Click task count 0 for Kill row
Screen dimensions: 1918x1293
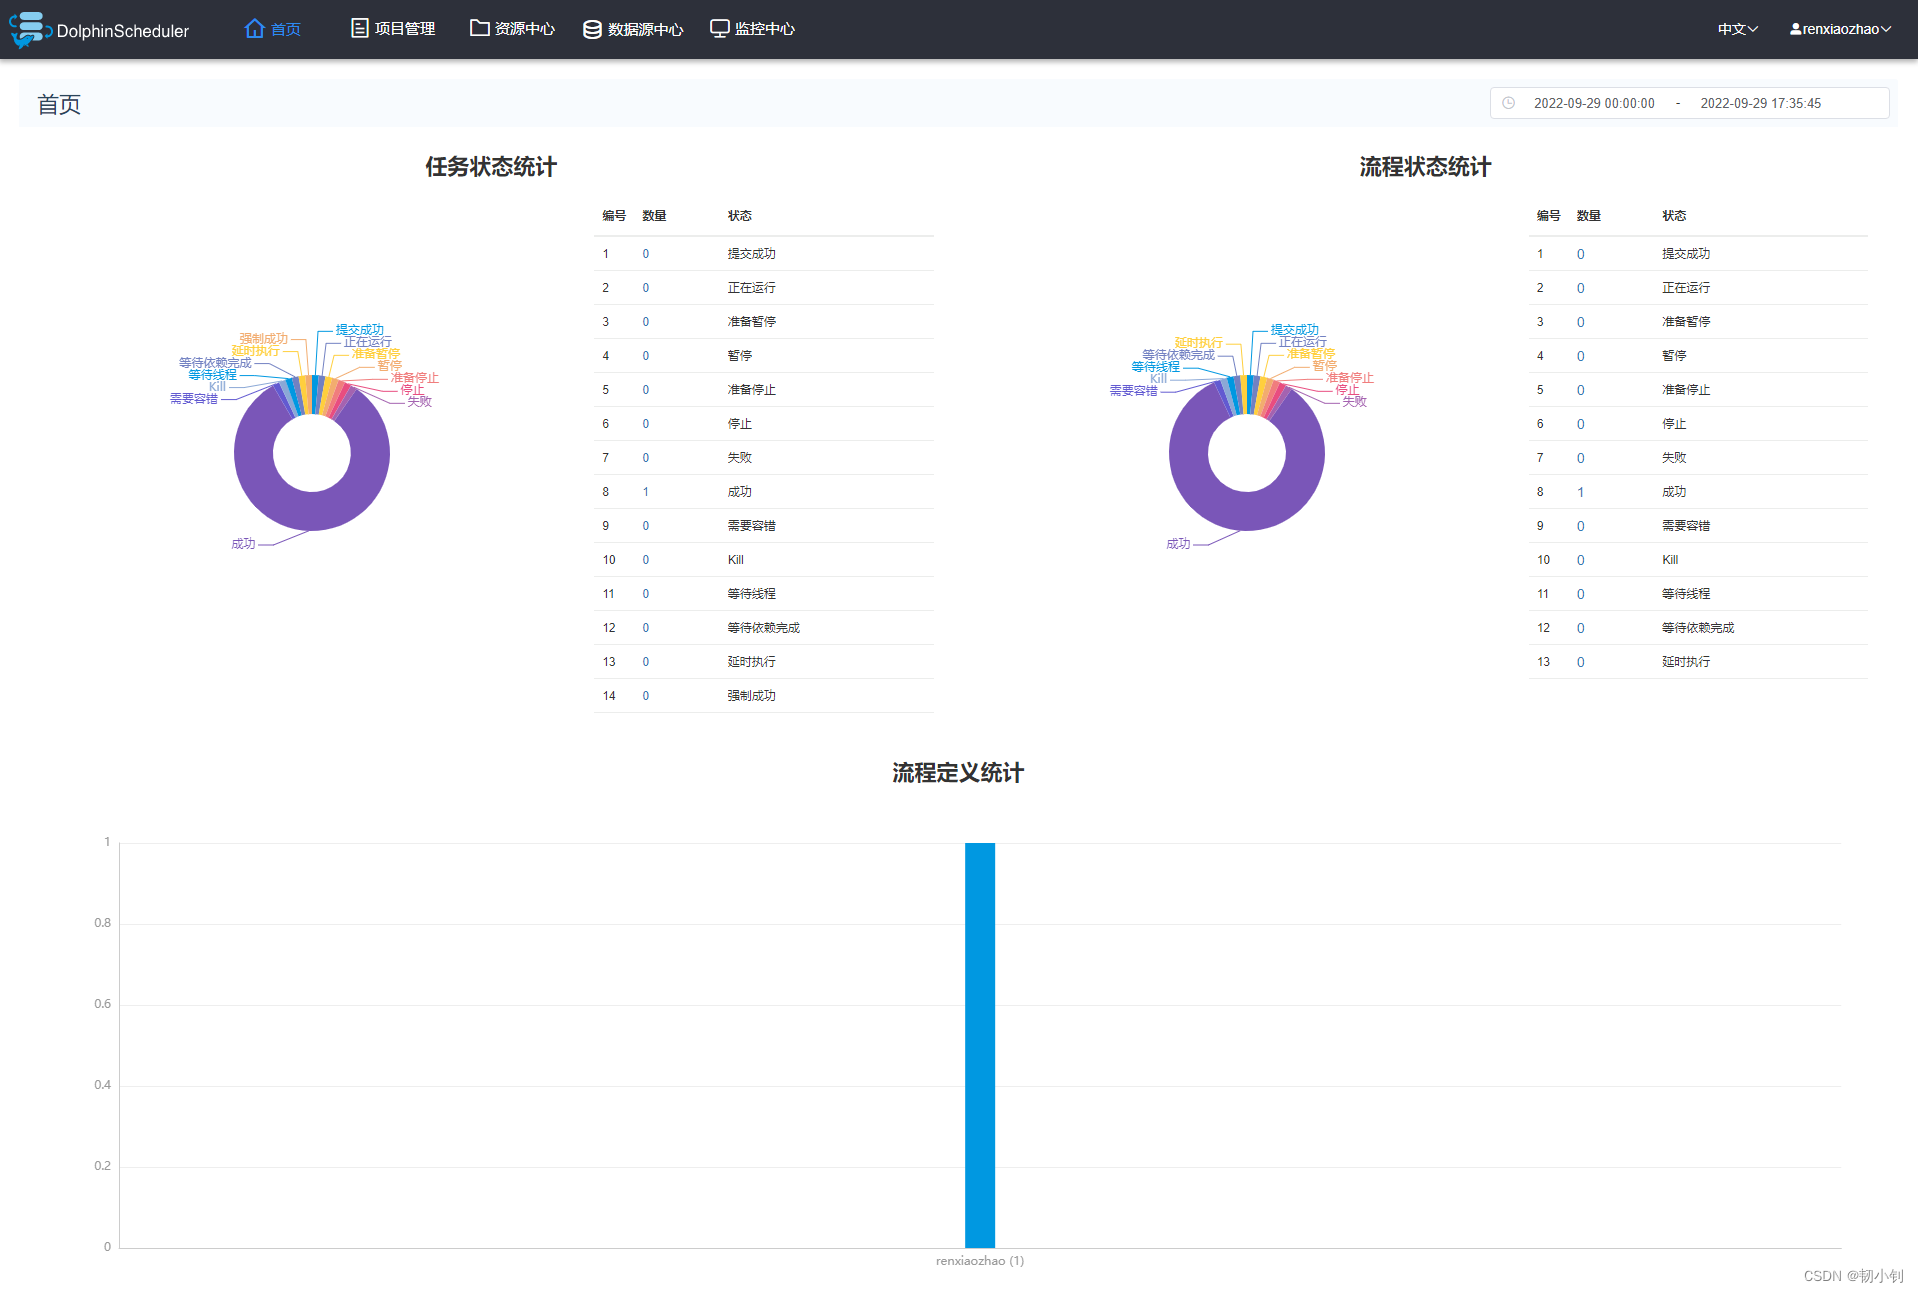tap(646, 560)
